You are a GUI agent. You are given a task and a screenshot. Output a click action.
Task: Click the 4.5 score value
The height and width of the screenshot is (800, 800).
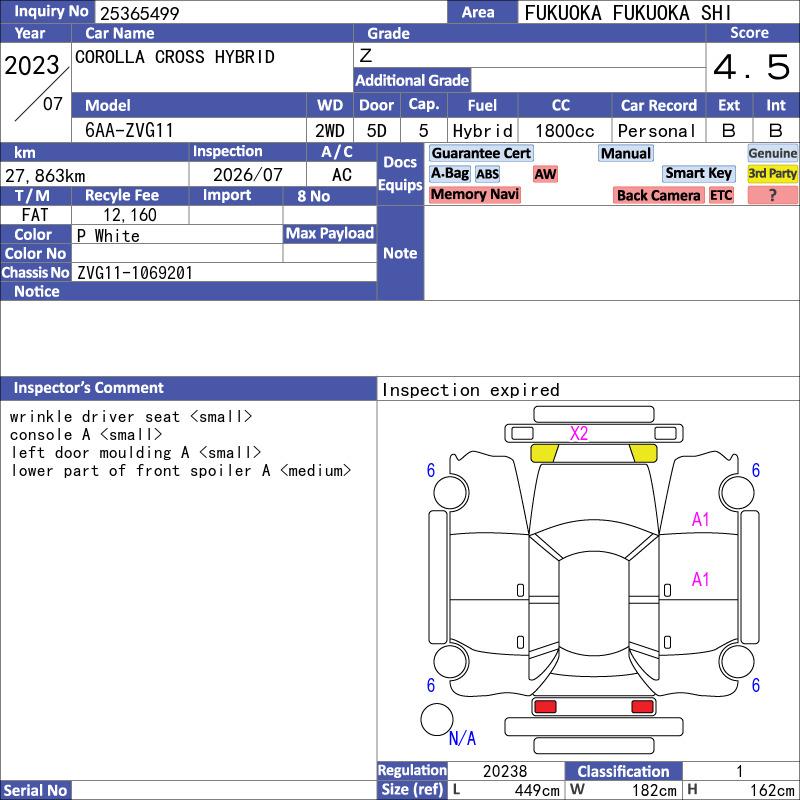(751, 68)
